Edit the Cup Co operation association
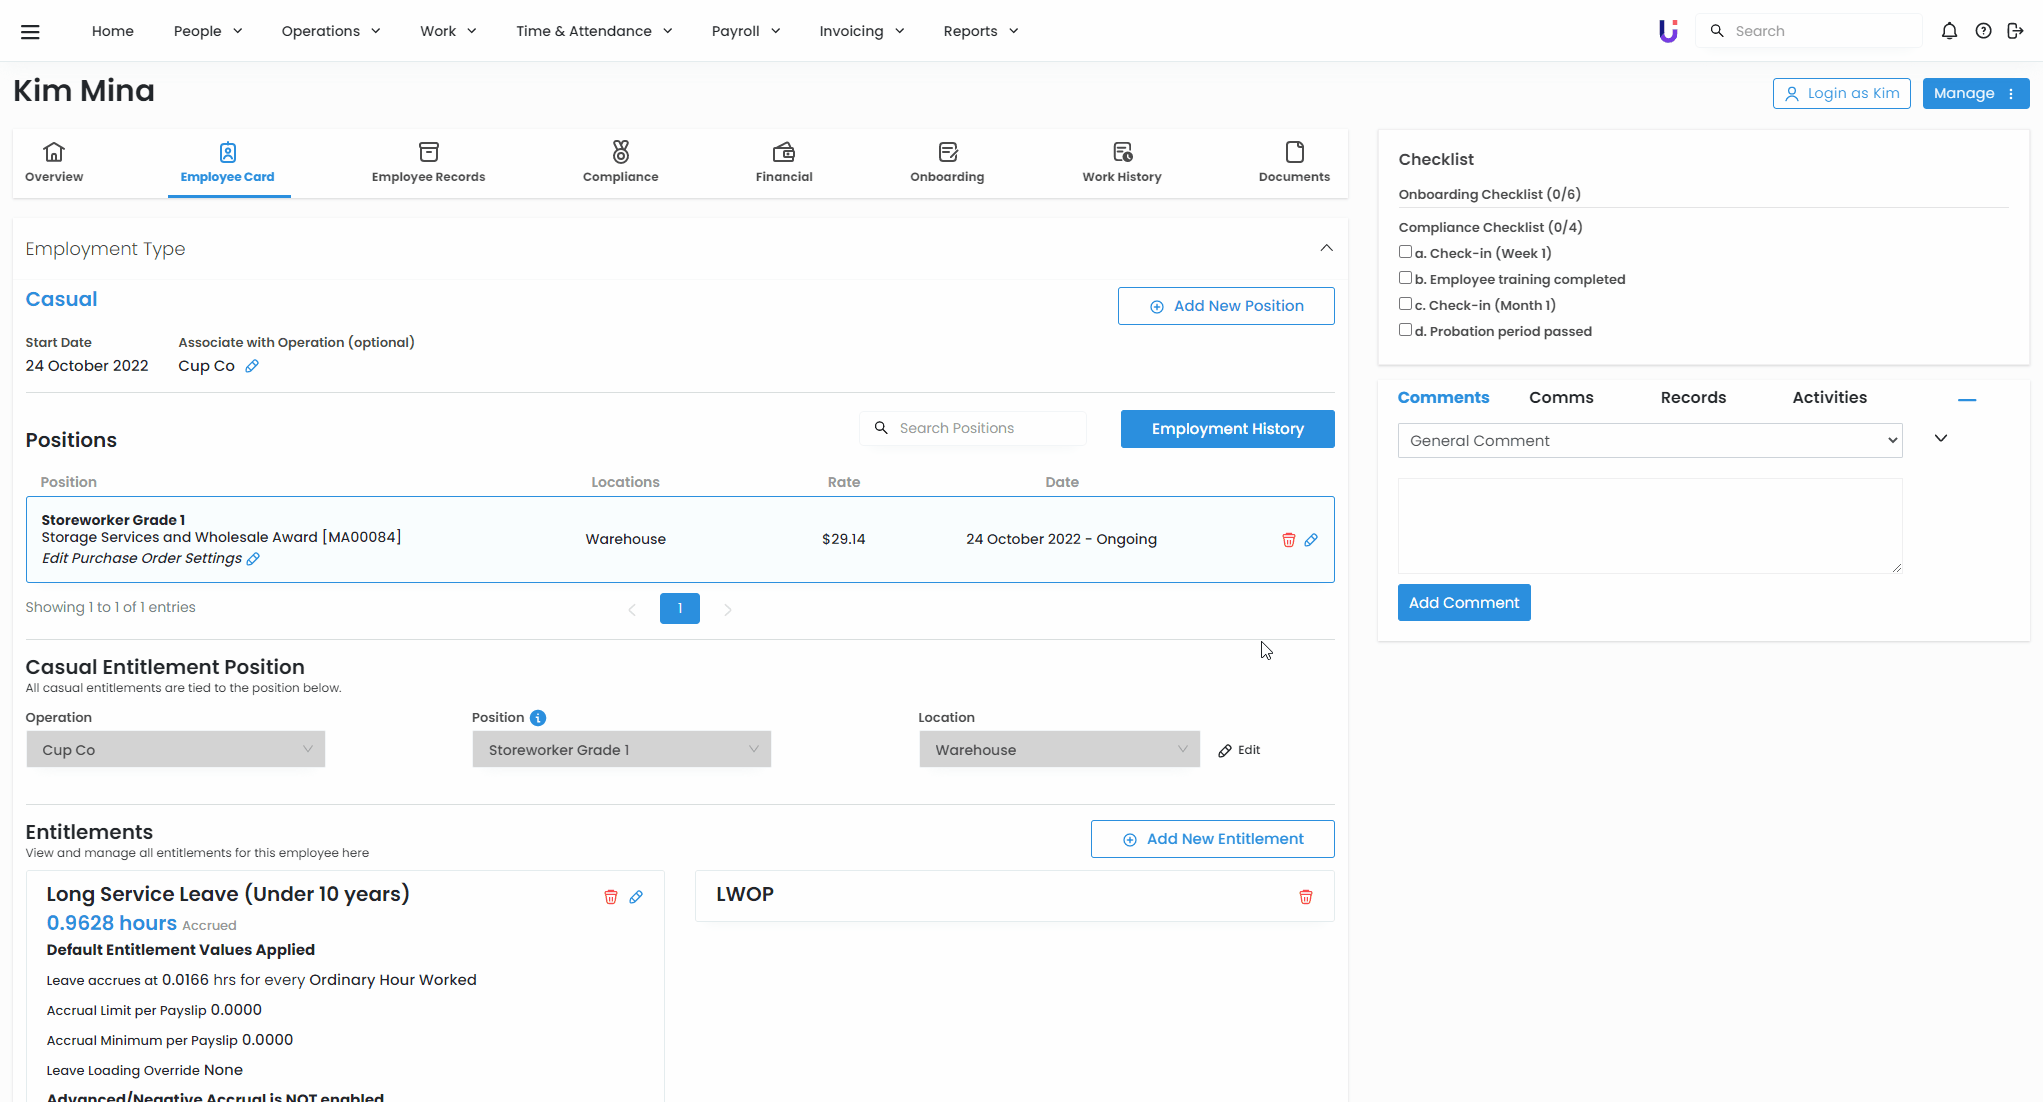 pyautogui.click(x=252, y=366)
